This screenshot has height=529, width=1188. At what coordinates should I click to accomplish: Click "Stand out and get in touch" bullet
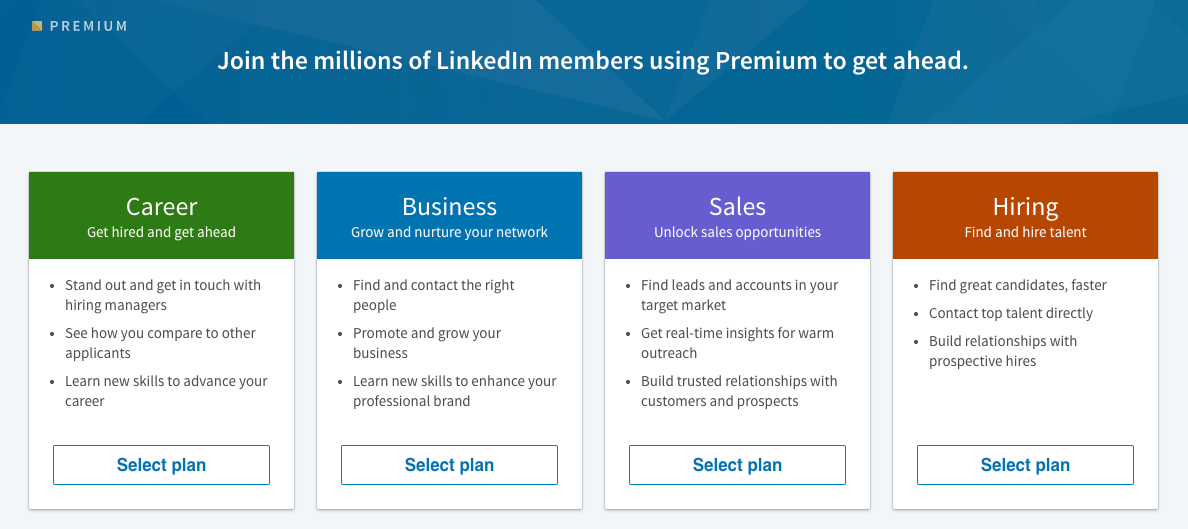(x=163, y=295)
